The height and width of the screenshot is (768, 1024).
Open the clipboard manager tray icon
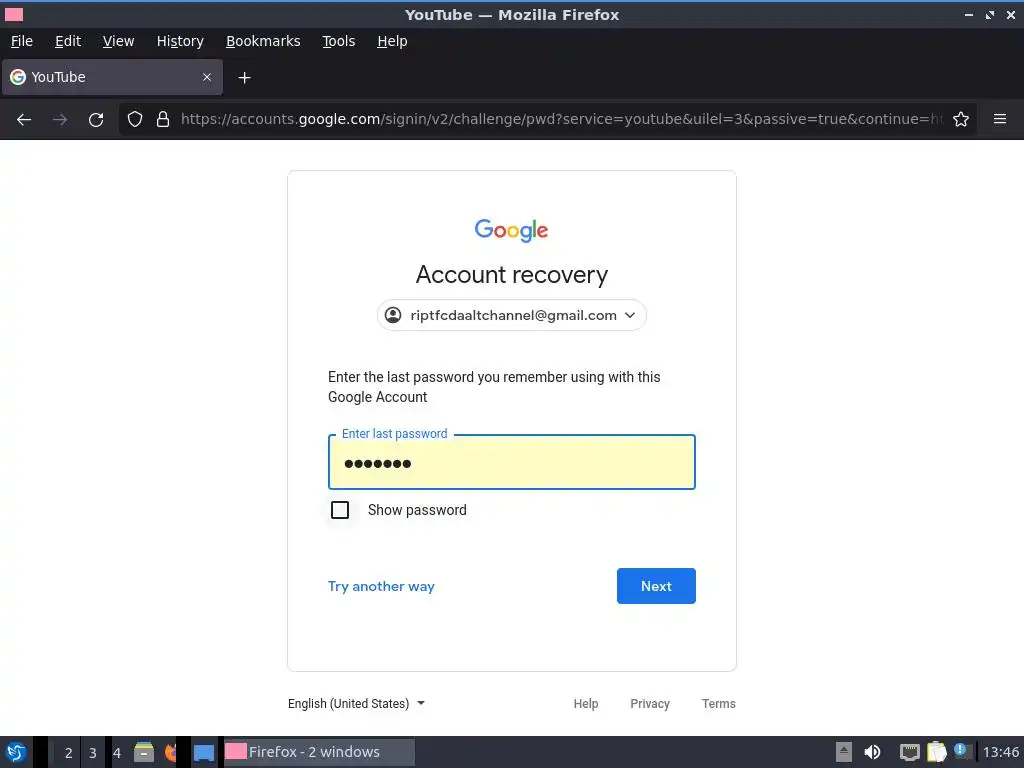pos(936,752)
